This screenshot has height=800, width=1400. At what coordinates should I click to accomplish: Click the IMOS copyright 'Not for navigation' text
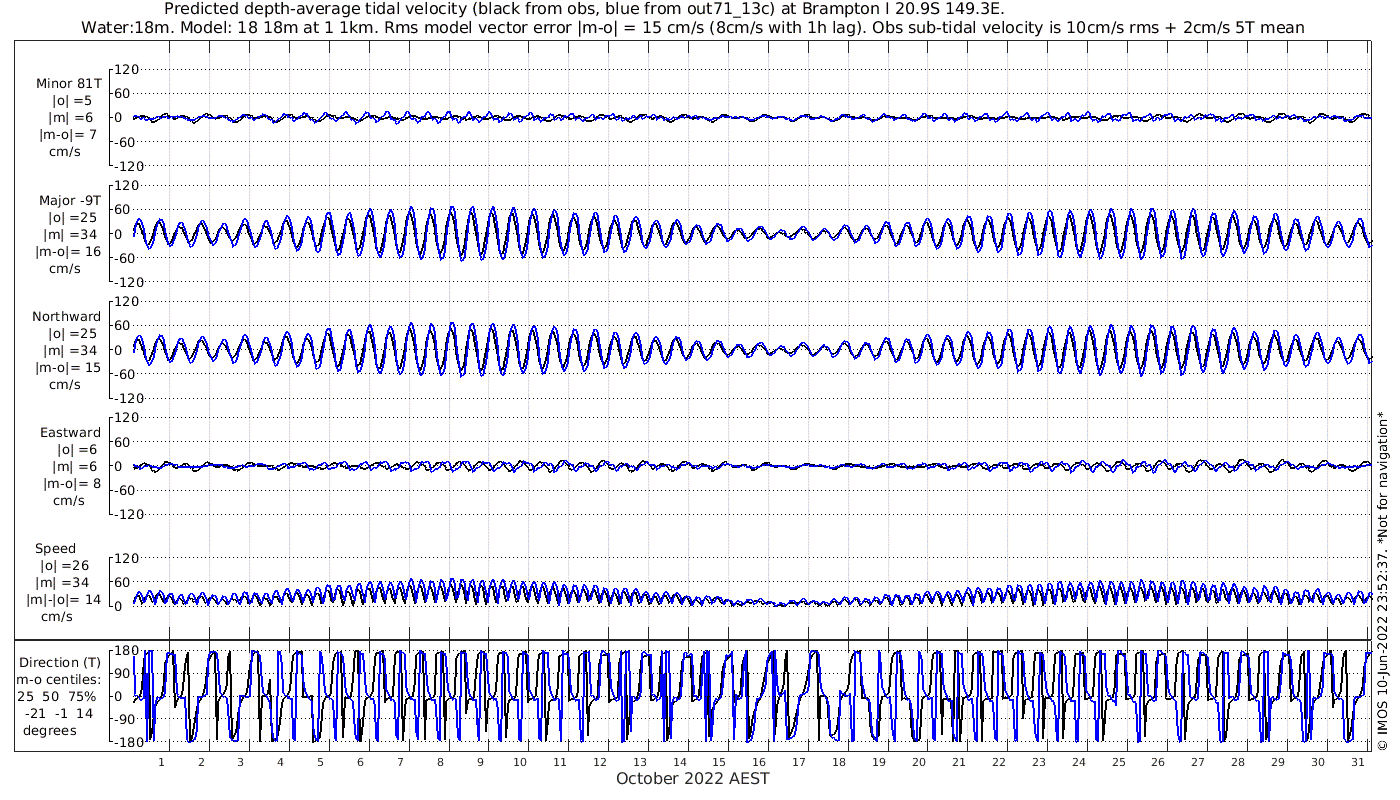1382,580
